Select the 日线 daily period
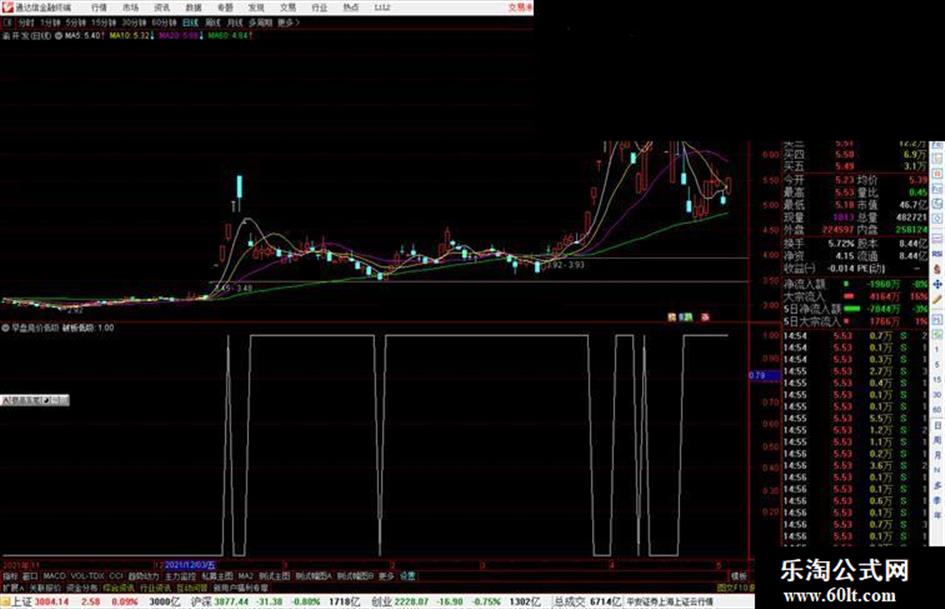This screenshot has width=945, height=609. click(190, 22)
